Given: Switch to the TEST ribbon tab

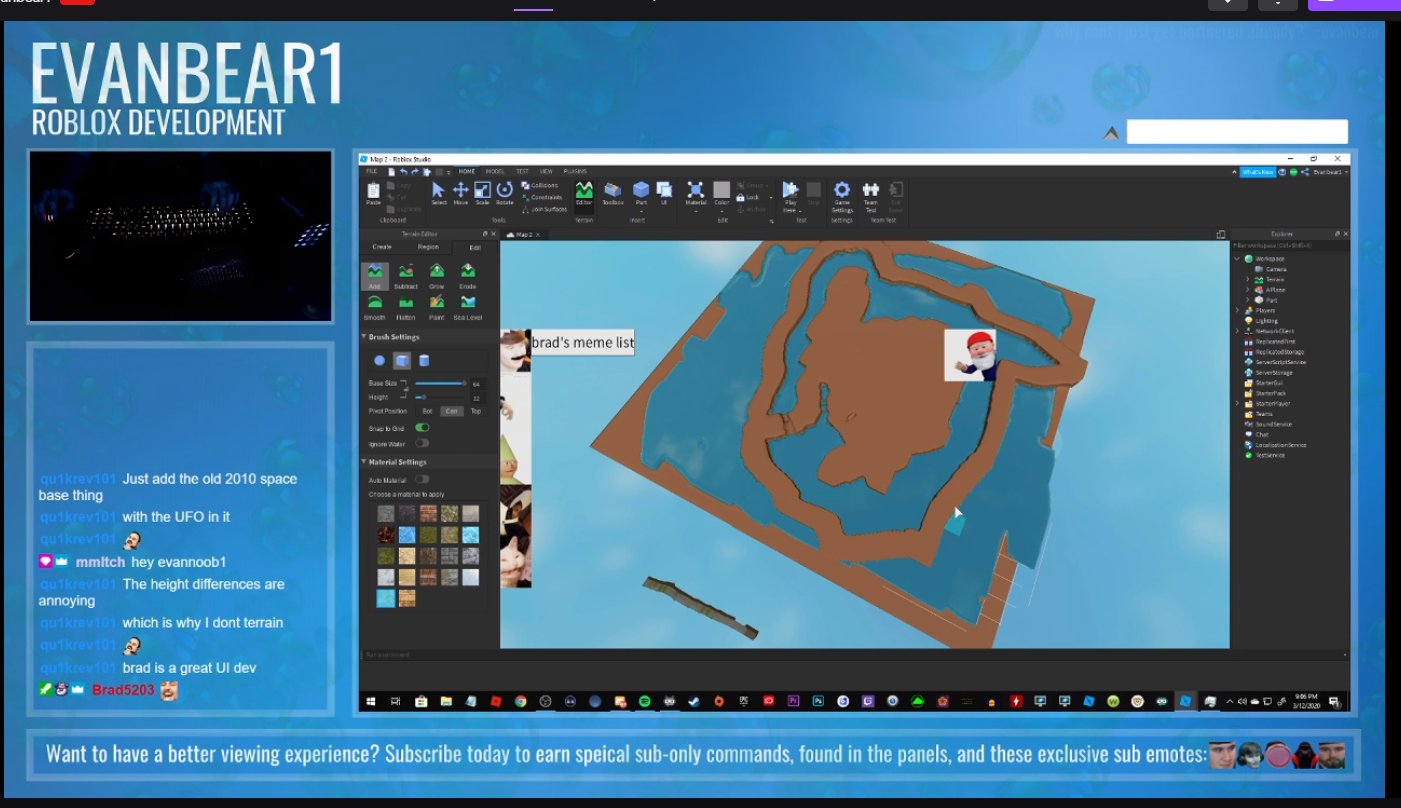Looking at the screenshot, I should tap(522, 172).
